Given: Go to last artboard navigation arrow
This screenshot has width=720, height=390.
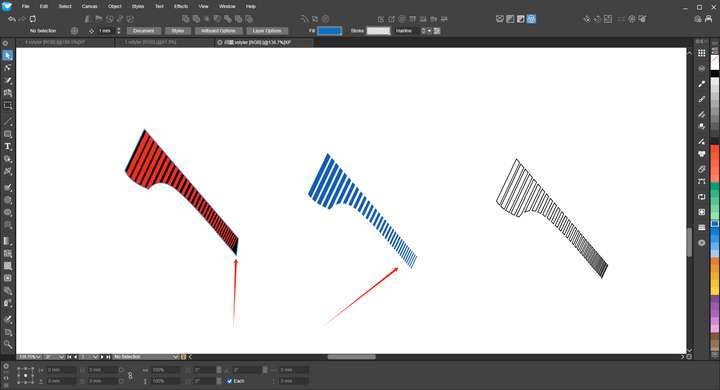Looking at the screenshot, I should [x=108, y=357].
